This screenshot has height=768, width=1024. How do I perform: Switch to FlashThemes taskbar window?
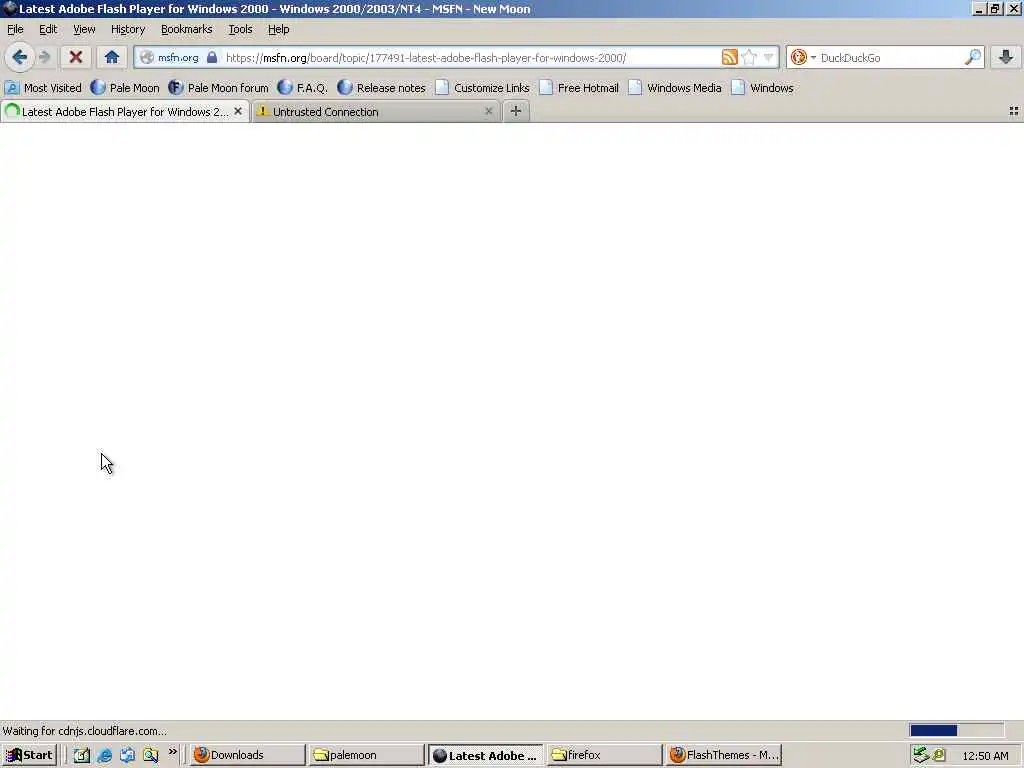pos(724,755)
